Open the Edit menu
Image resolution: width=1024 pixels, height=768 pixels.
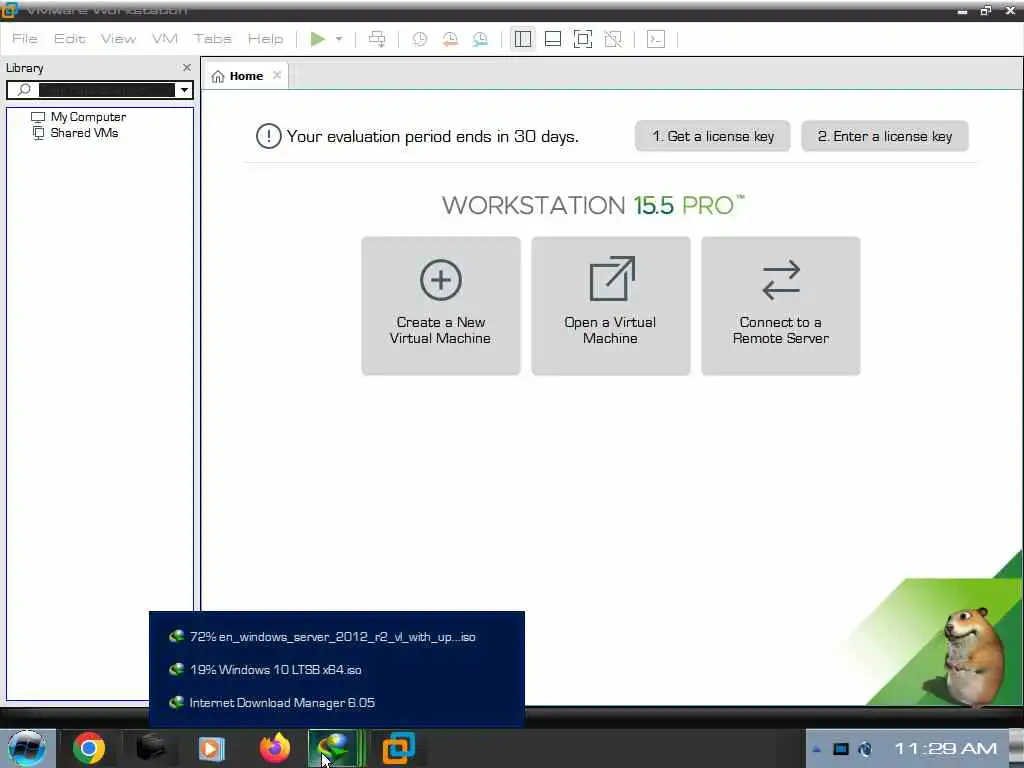70,39
